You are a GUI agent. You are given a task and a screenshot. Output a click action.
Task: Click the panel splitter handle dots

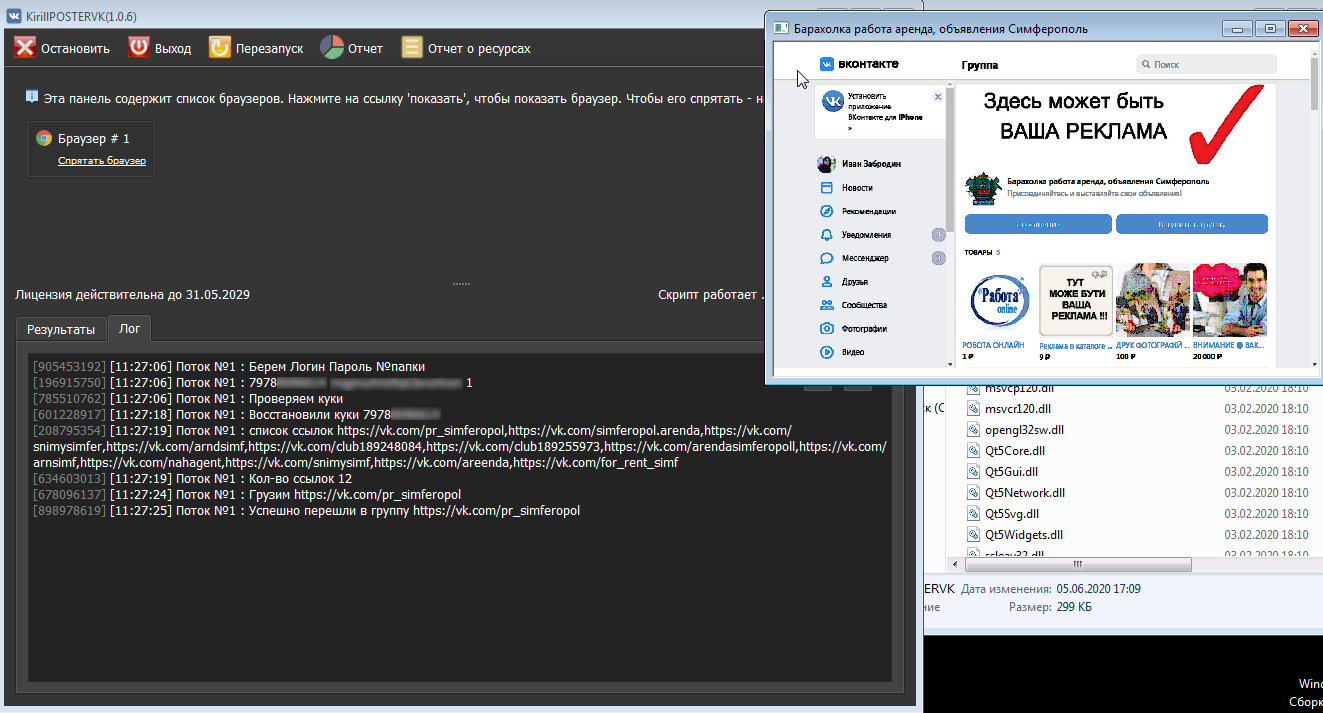tap(461, 284)
